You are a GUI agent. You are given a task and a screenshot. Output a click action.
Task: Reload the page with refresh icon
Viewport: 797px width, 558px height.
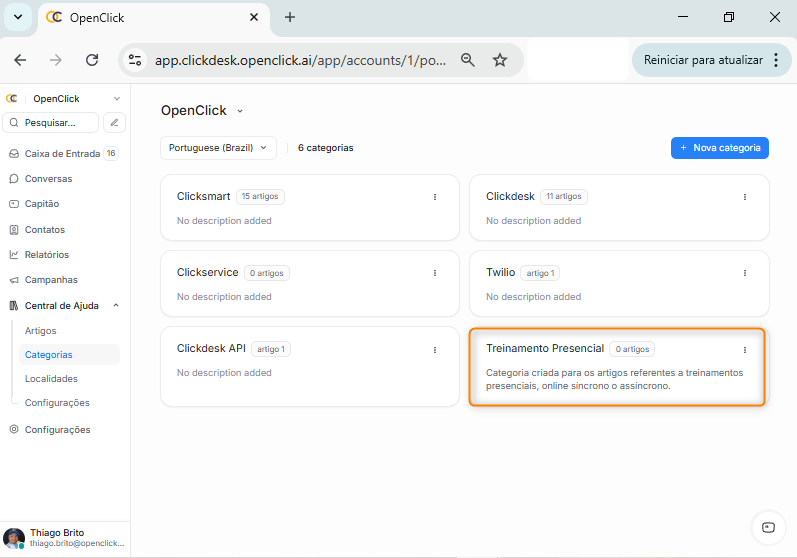tap(92, 60)
